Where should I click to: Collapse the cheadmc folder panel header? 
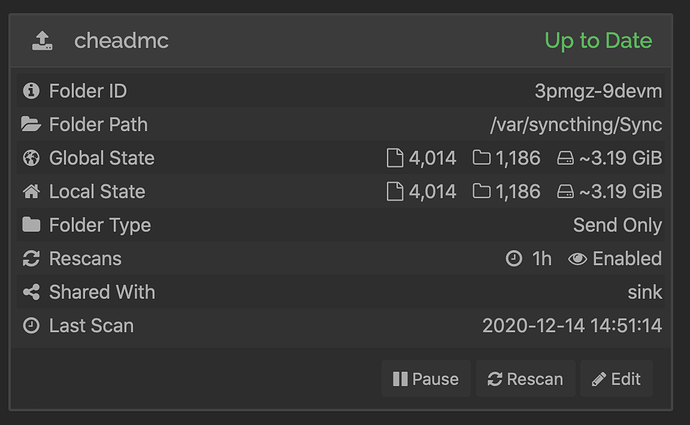[341, 40]
